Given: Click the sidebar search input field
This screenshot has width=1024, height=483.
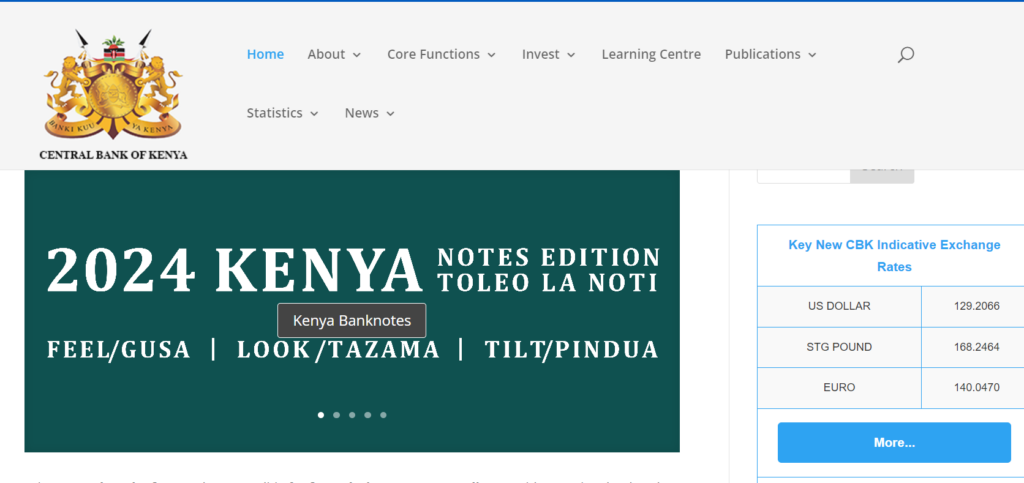Looking at the screenshot, I should (x=802, y=174).
